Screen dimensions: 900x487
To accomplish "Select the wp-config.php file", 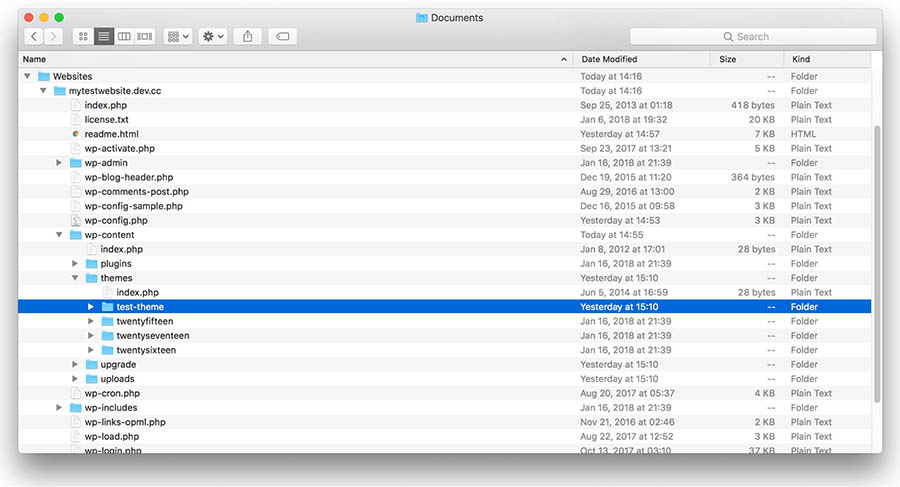I will click(x=116, y=220).
